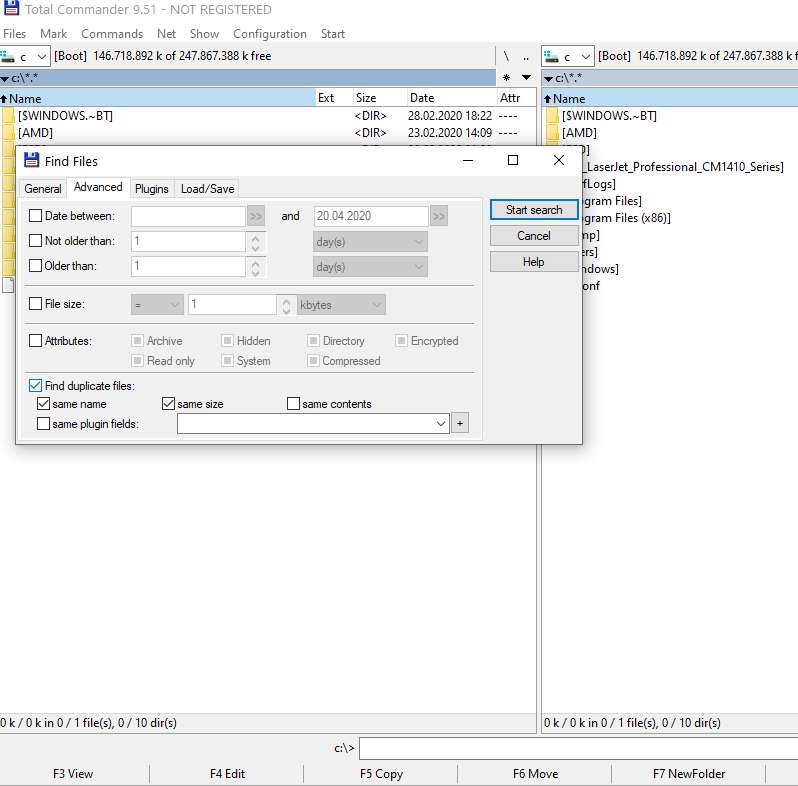Click the Start search button
Viewport: 798px width, 786px height.
534,210
